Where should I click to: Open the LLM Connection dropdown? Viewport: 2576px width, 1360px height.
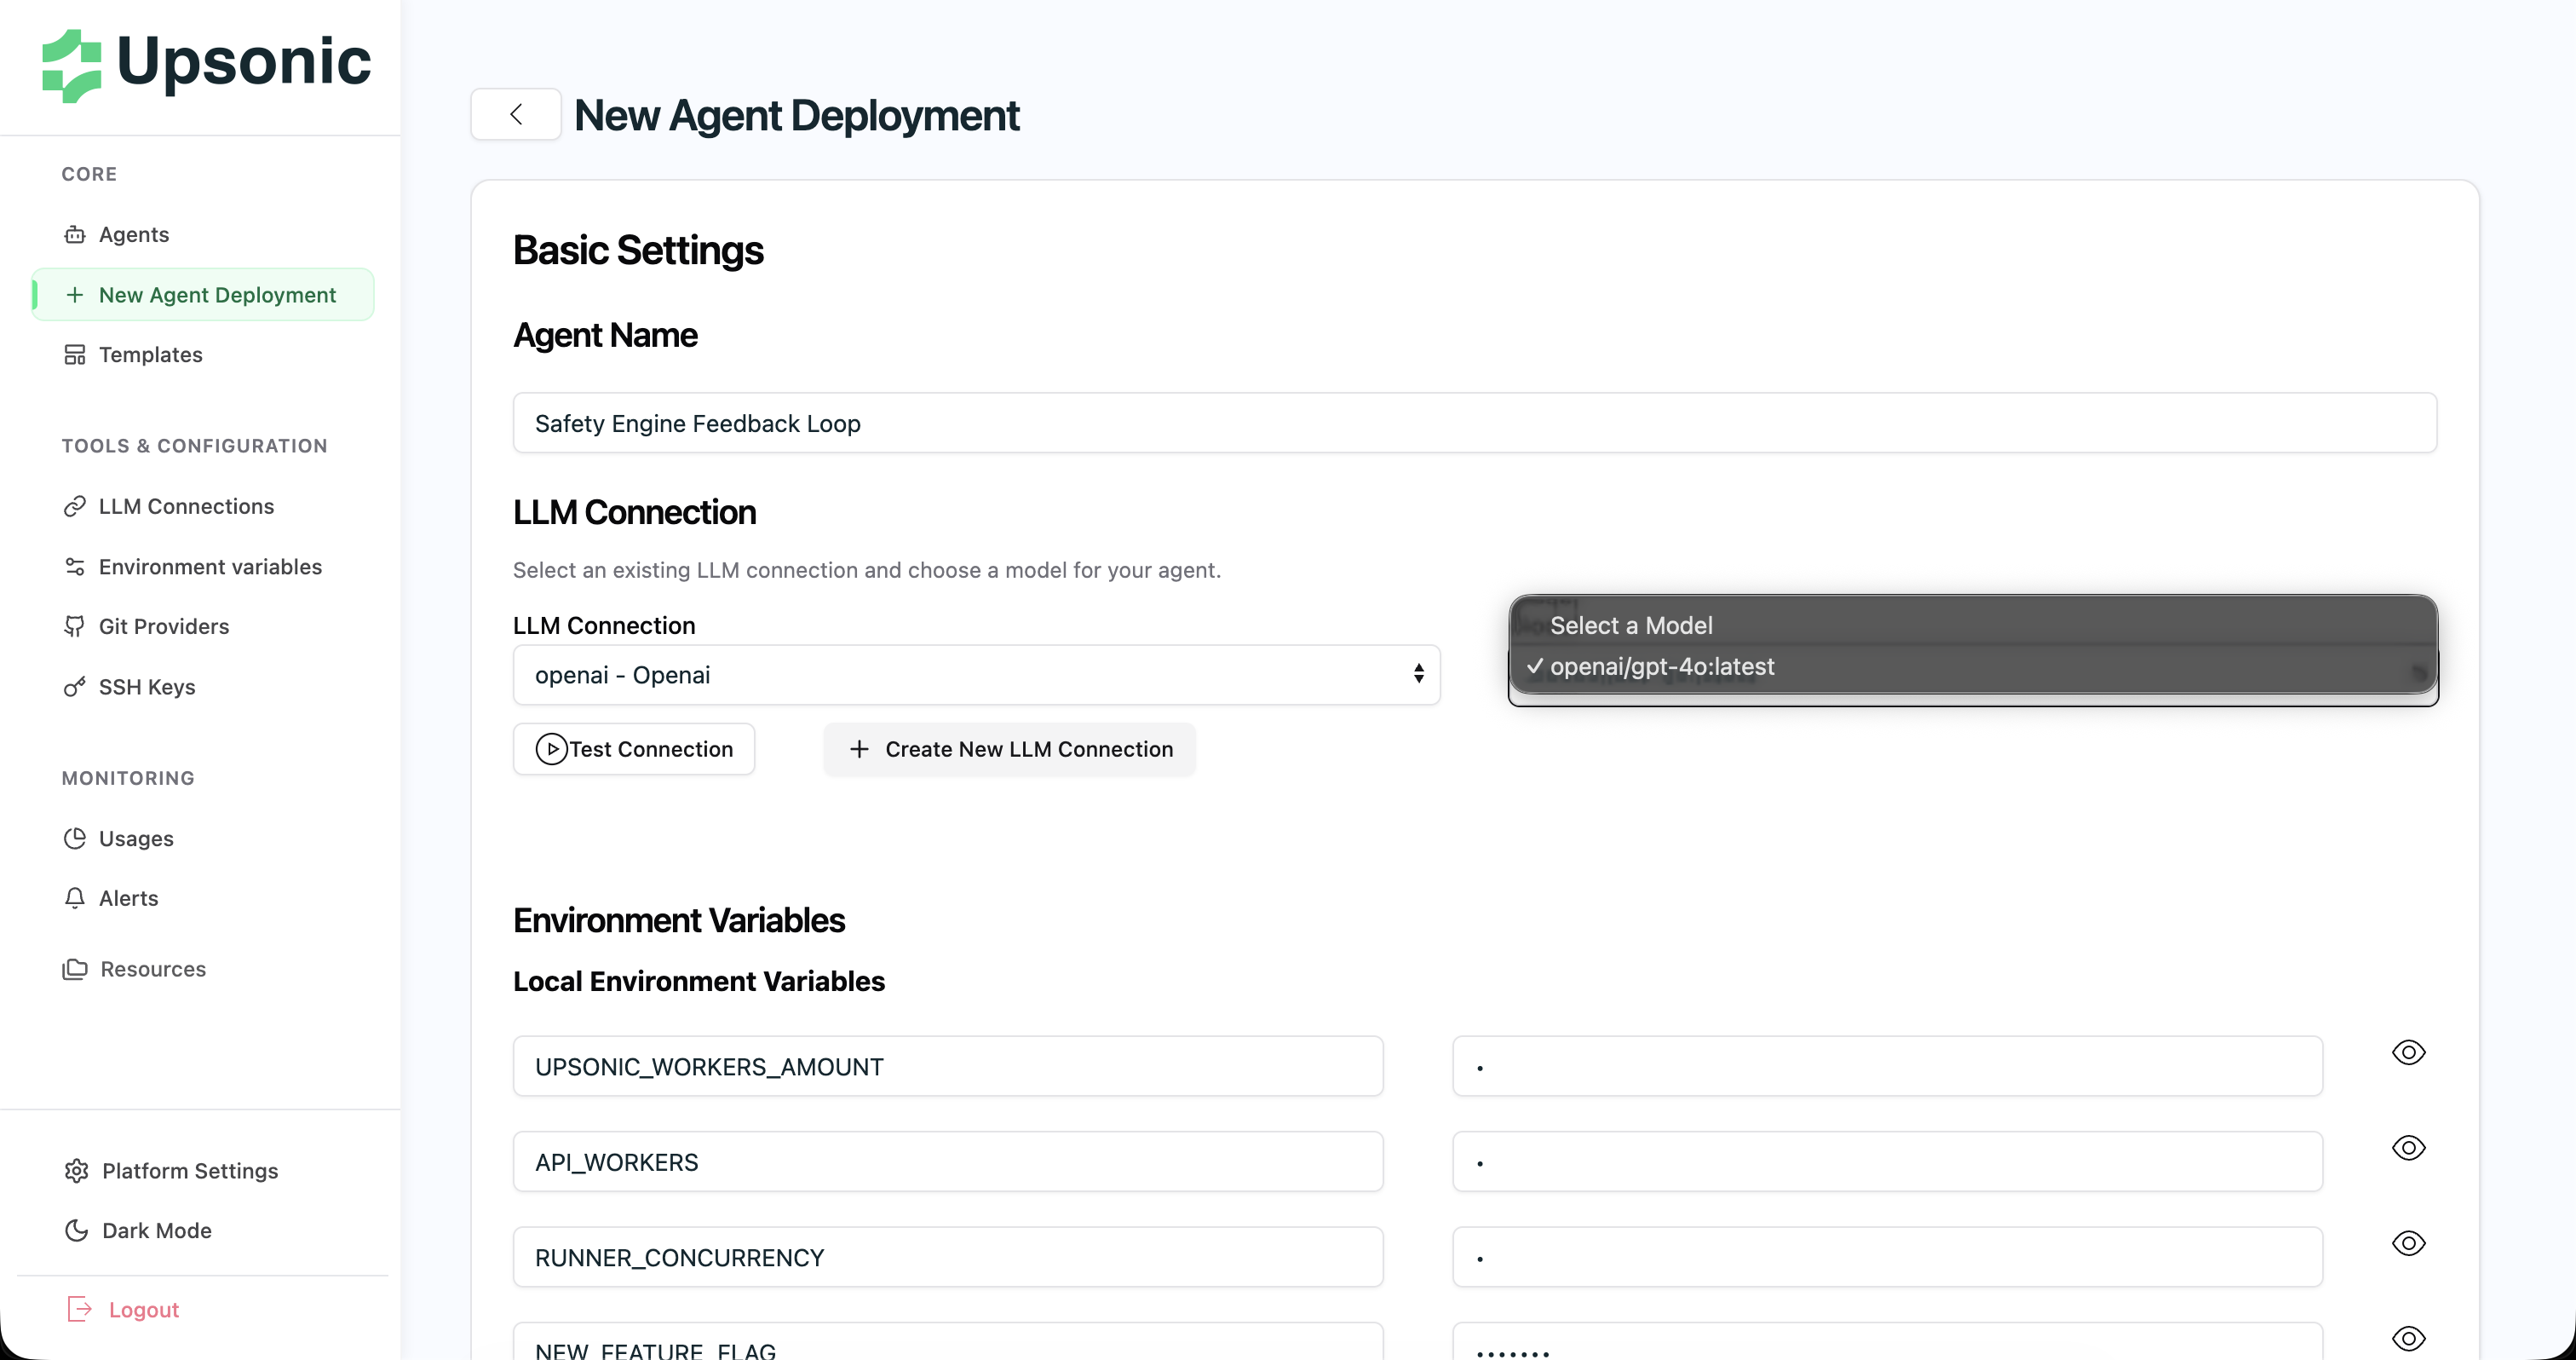976,675
